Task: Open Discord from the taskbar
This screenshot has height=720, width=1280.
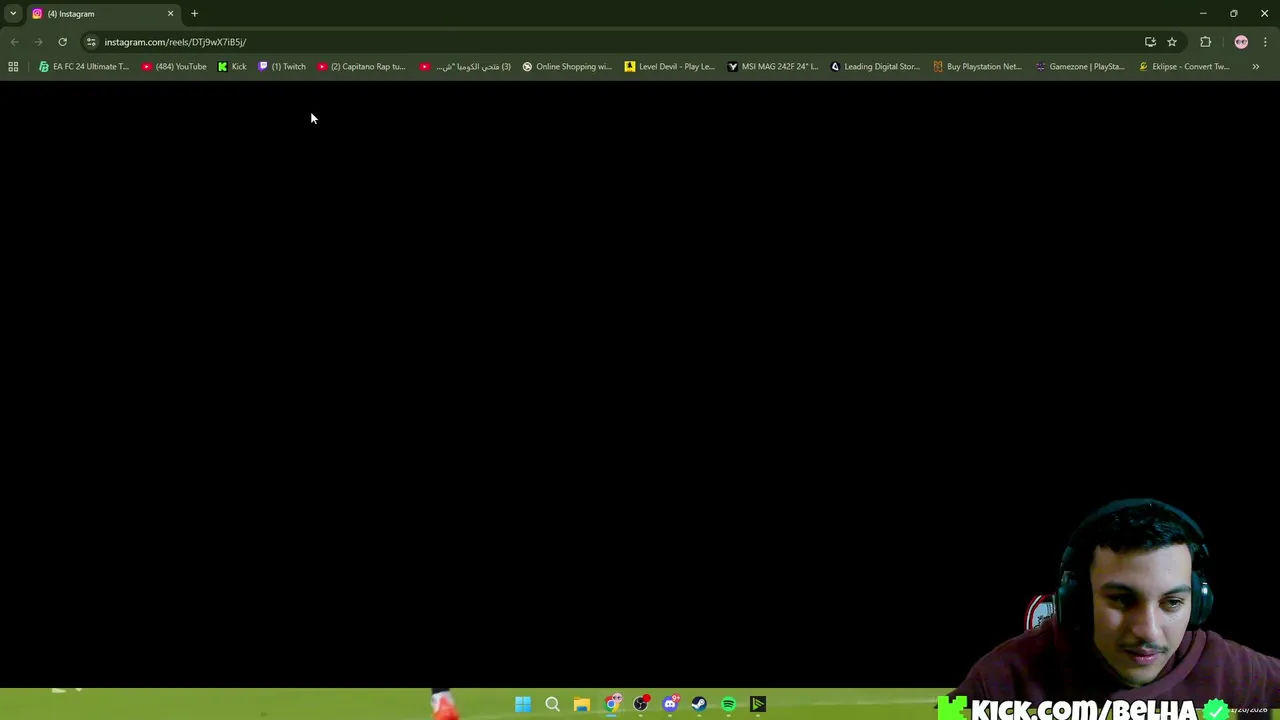Action: pyautogui.click(x=670, y=704)
